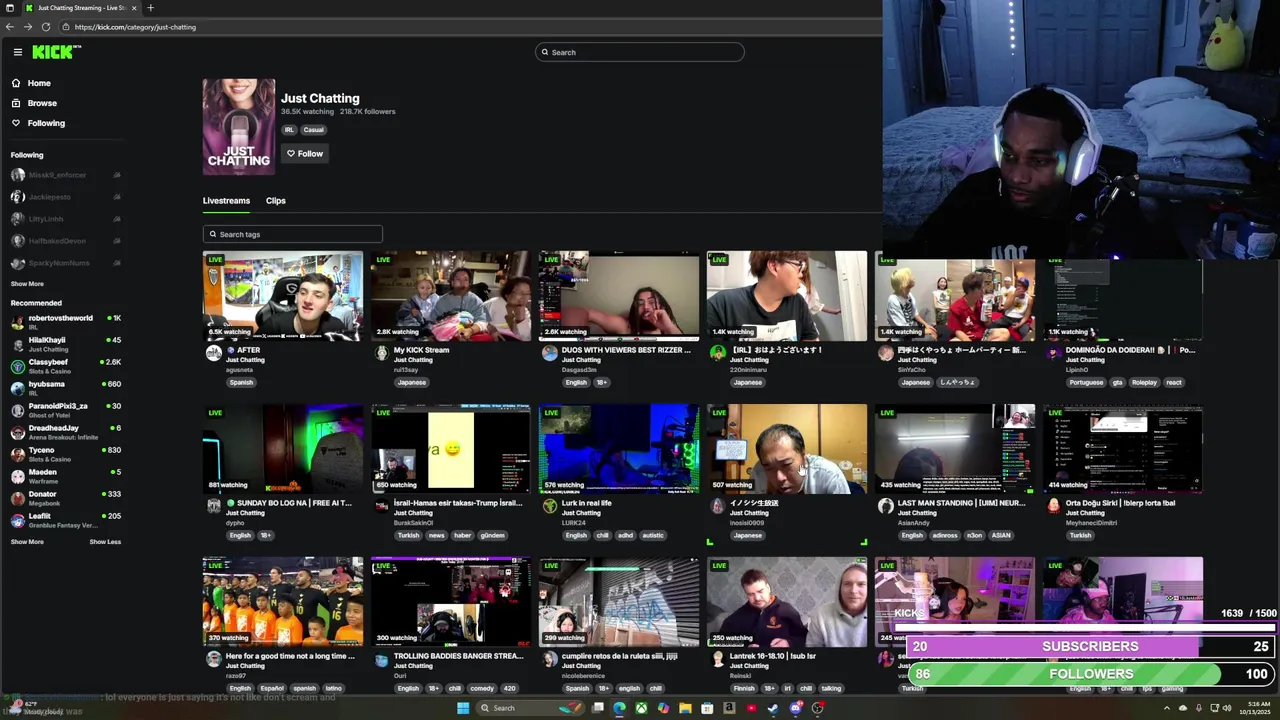The image size is (1280, 720).
Task: Open Xbox app from taskbar
Action: 641,708
